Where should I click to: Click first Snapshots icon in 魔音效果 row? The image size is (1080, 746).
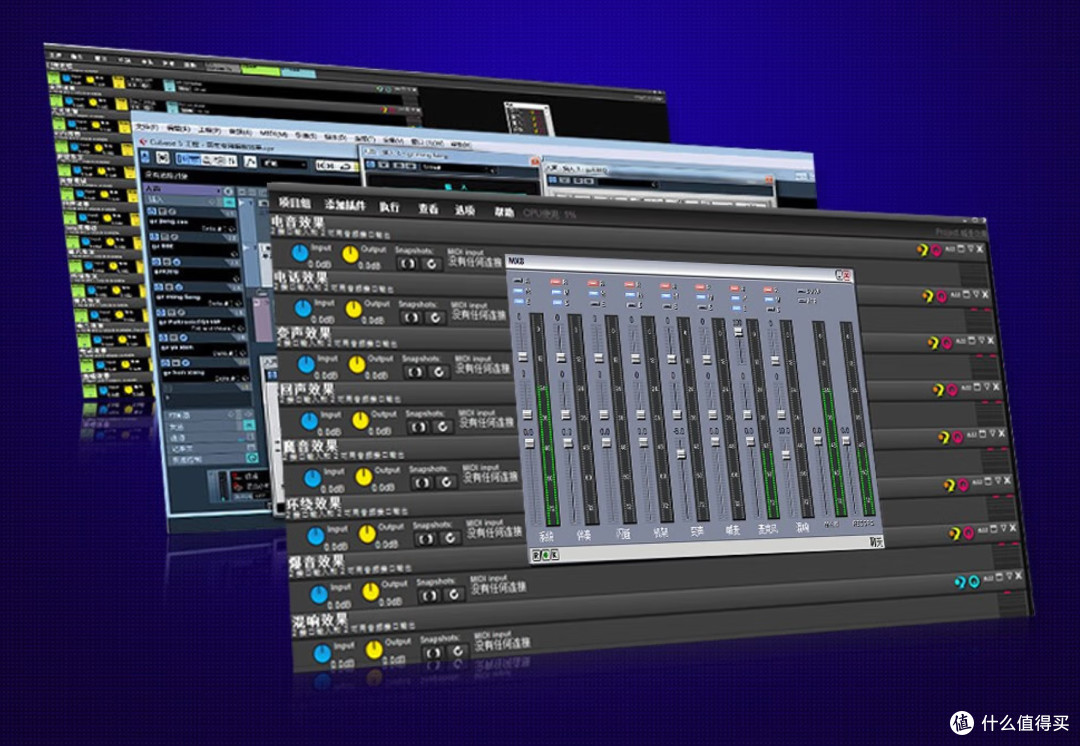click(422, 483)
